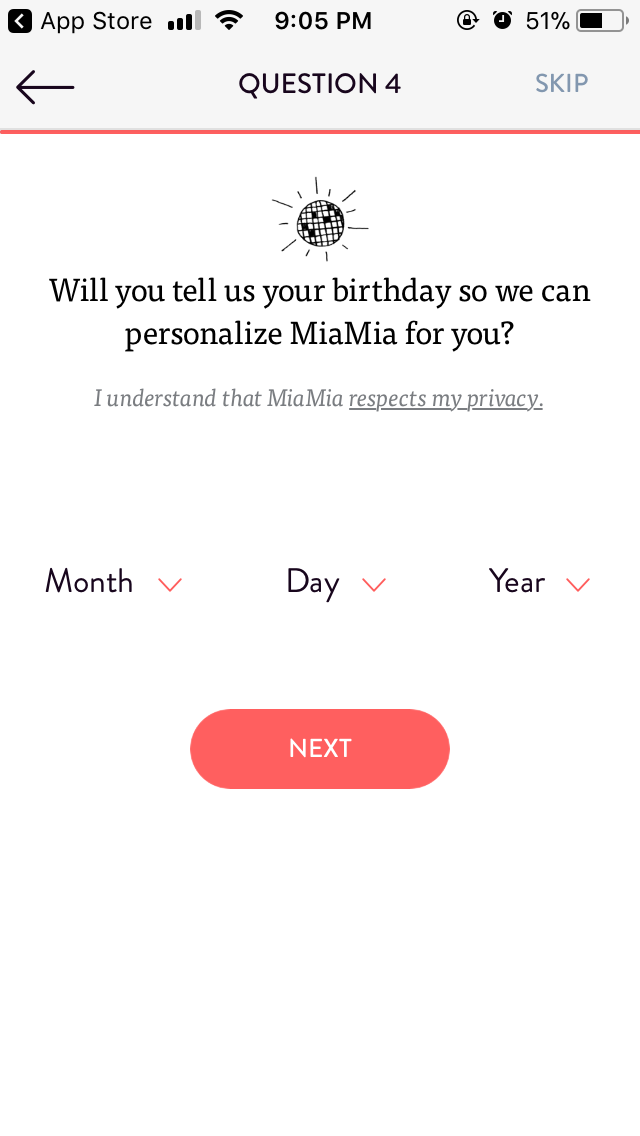
Task: Tap the alarm clock status icon
Action: (503, 20)
